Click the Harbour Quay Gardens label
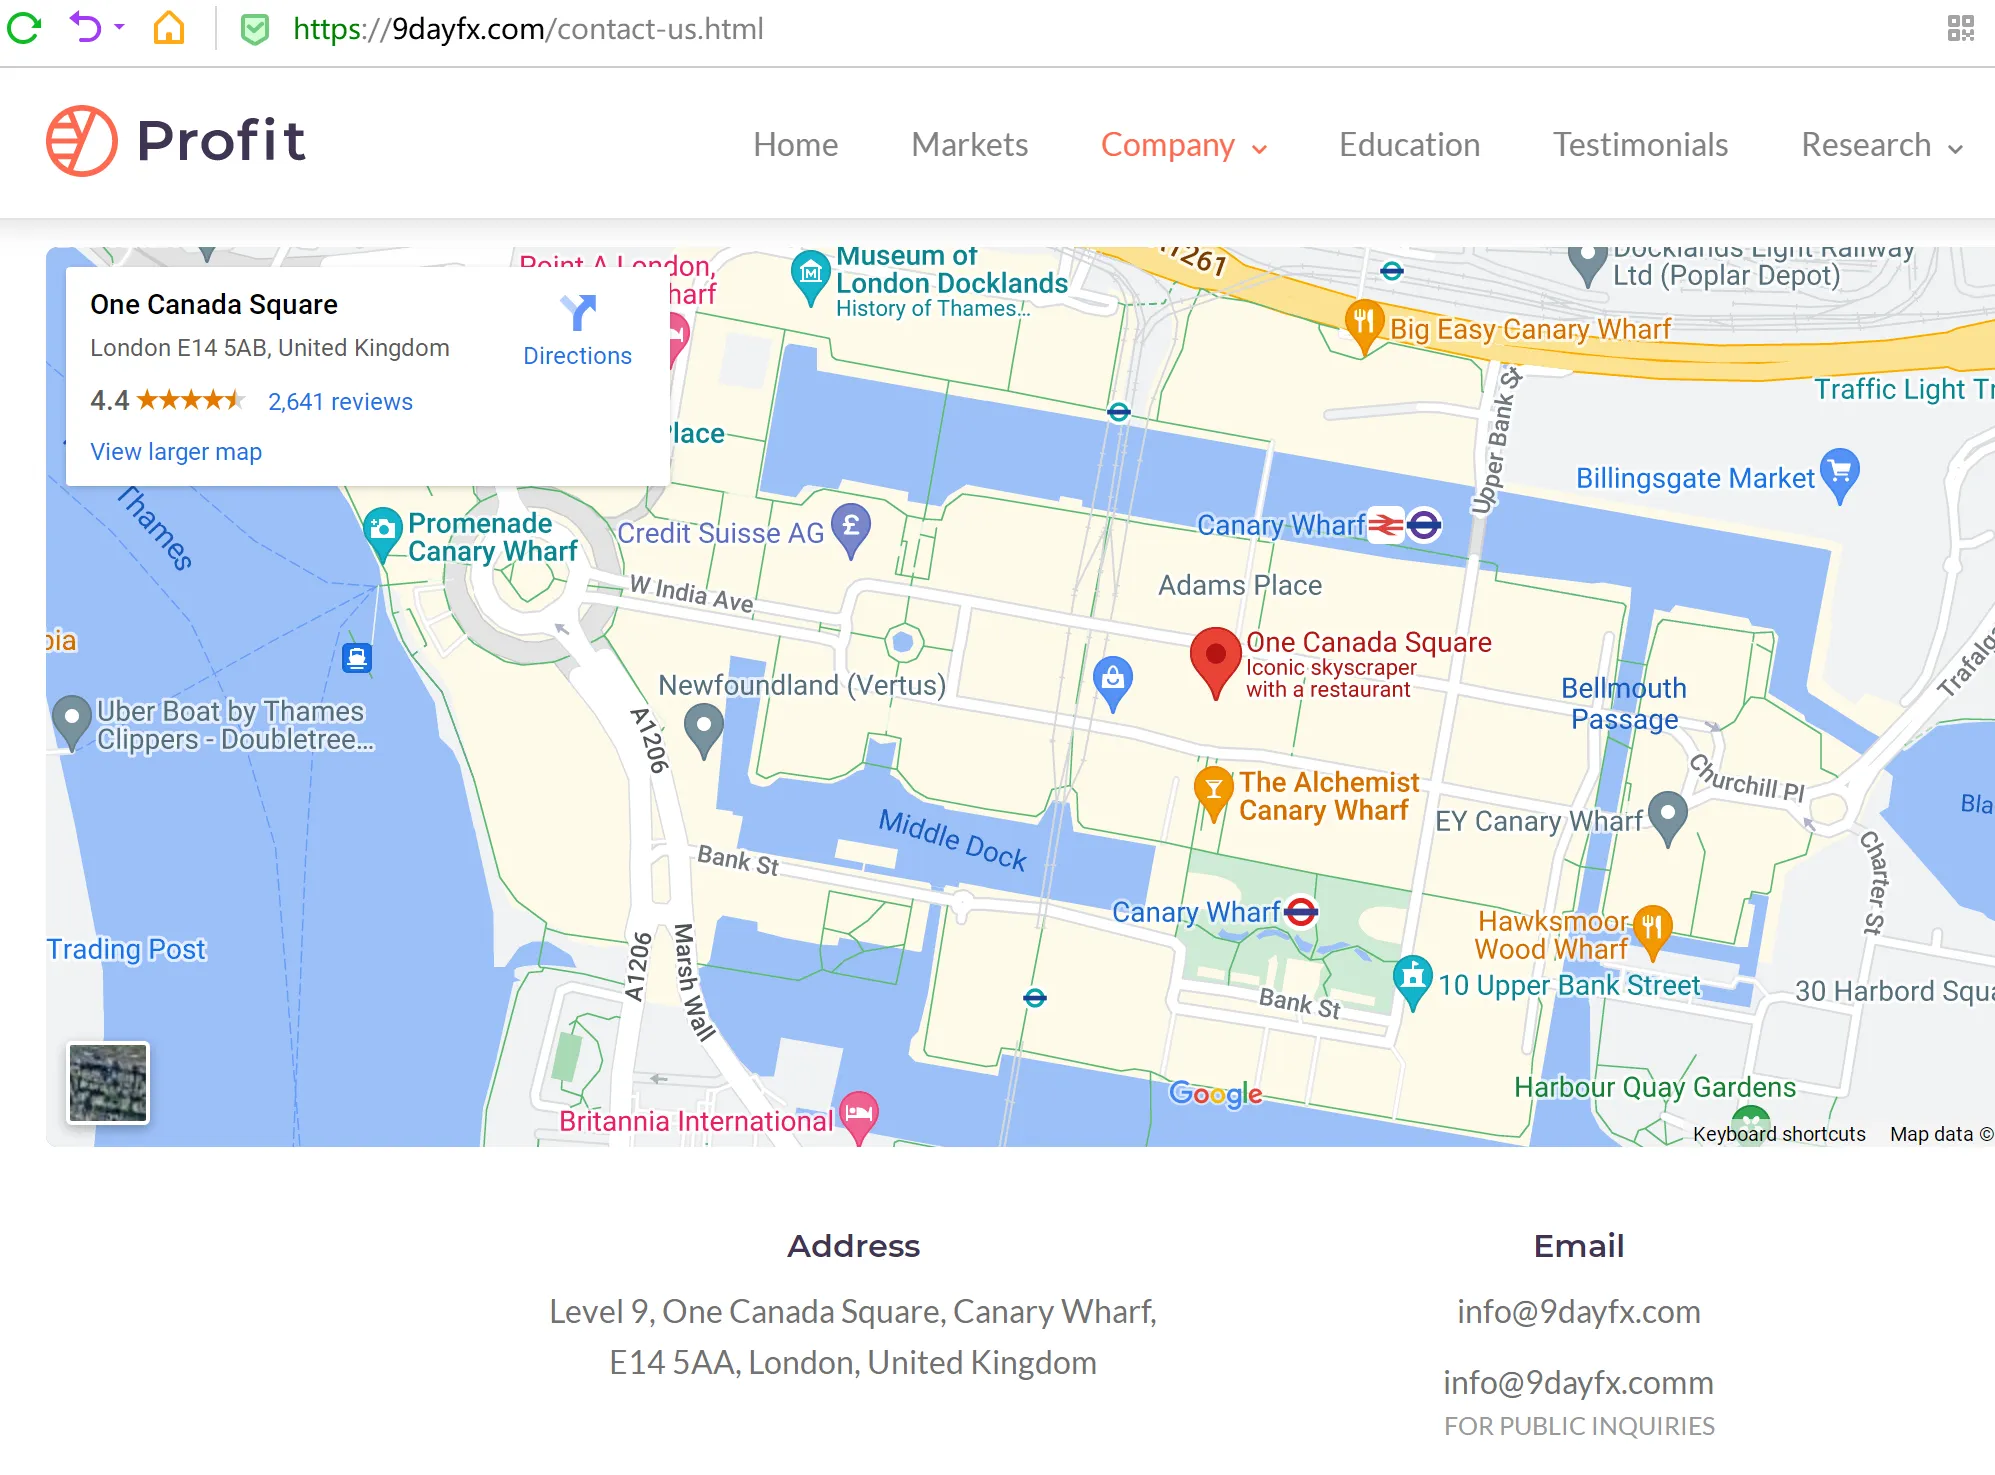This screenshot has height=1475, width=1995. [1655, 1088]
